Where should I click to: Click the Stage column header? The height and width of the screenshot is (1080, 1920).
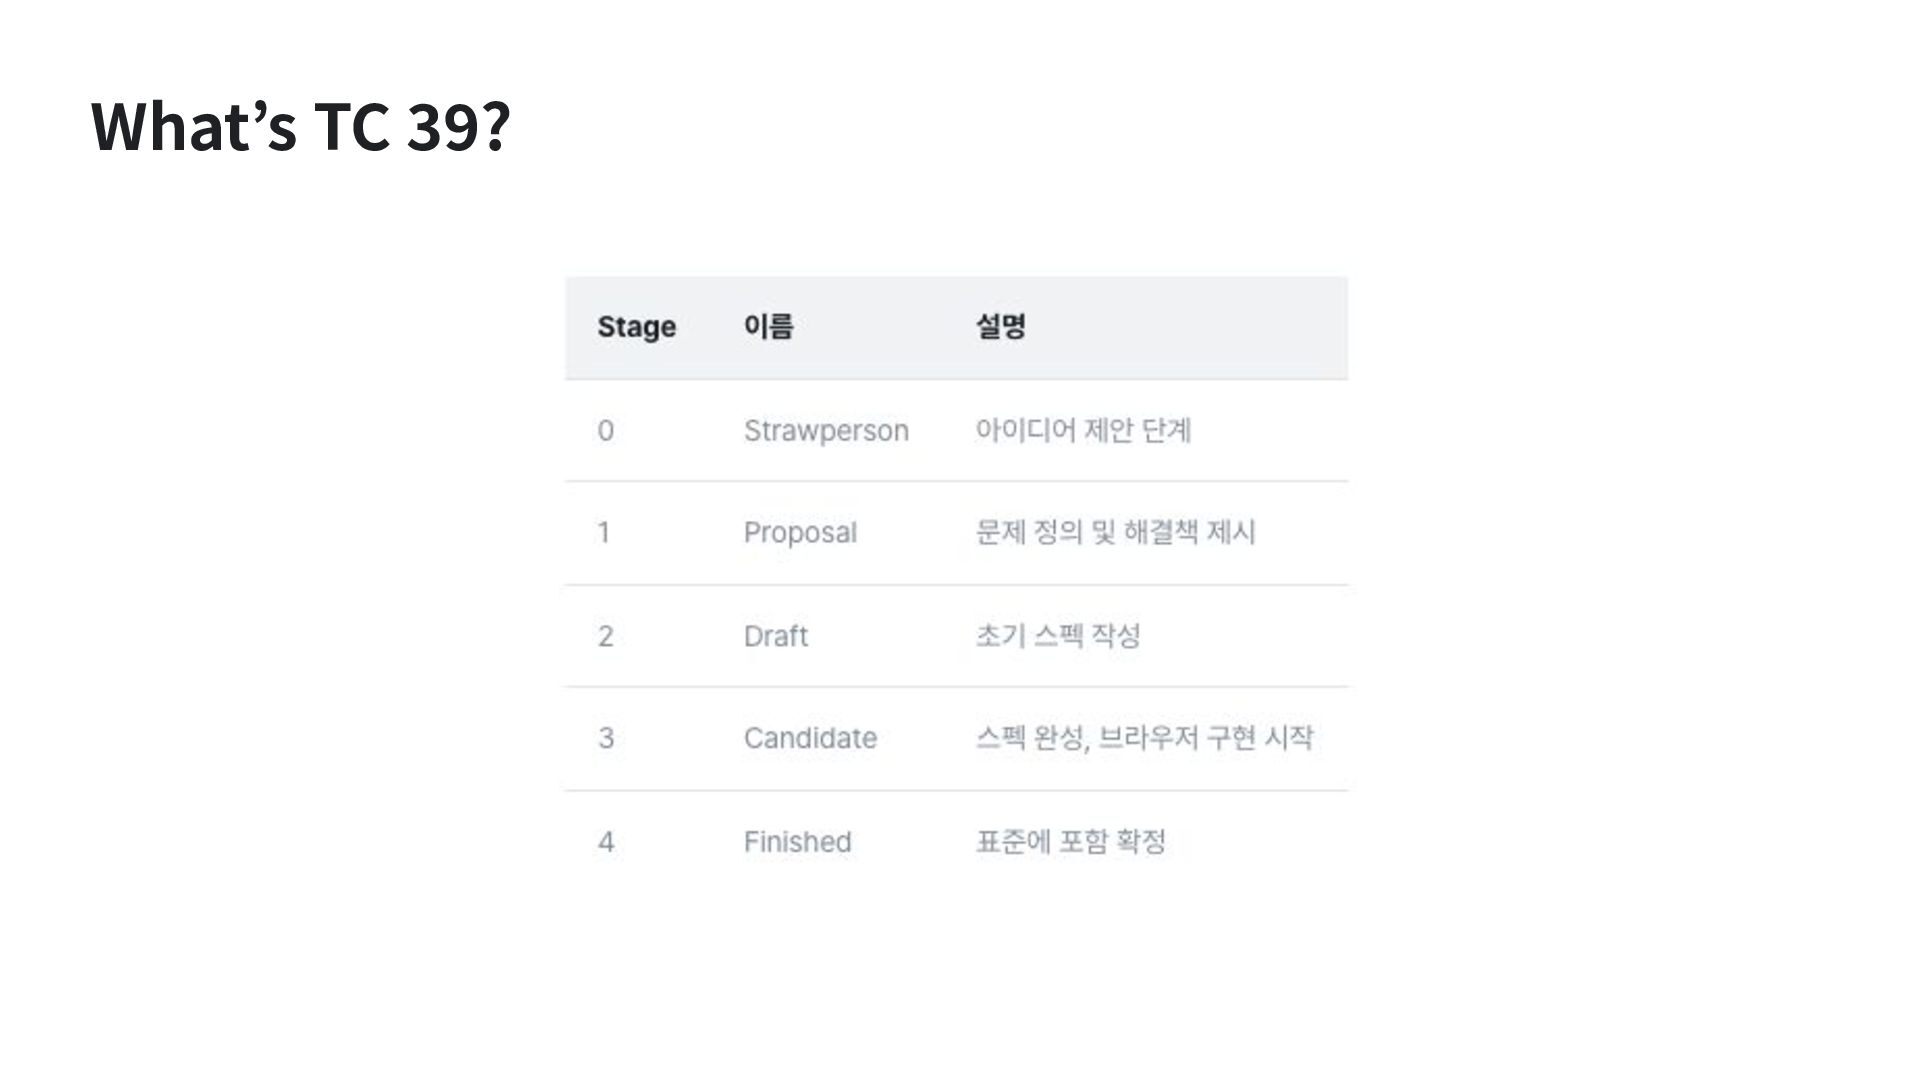coord(636,327)
